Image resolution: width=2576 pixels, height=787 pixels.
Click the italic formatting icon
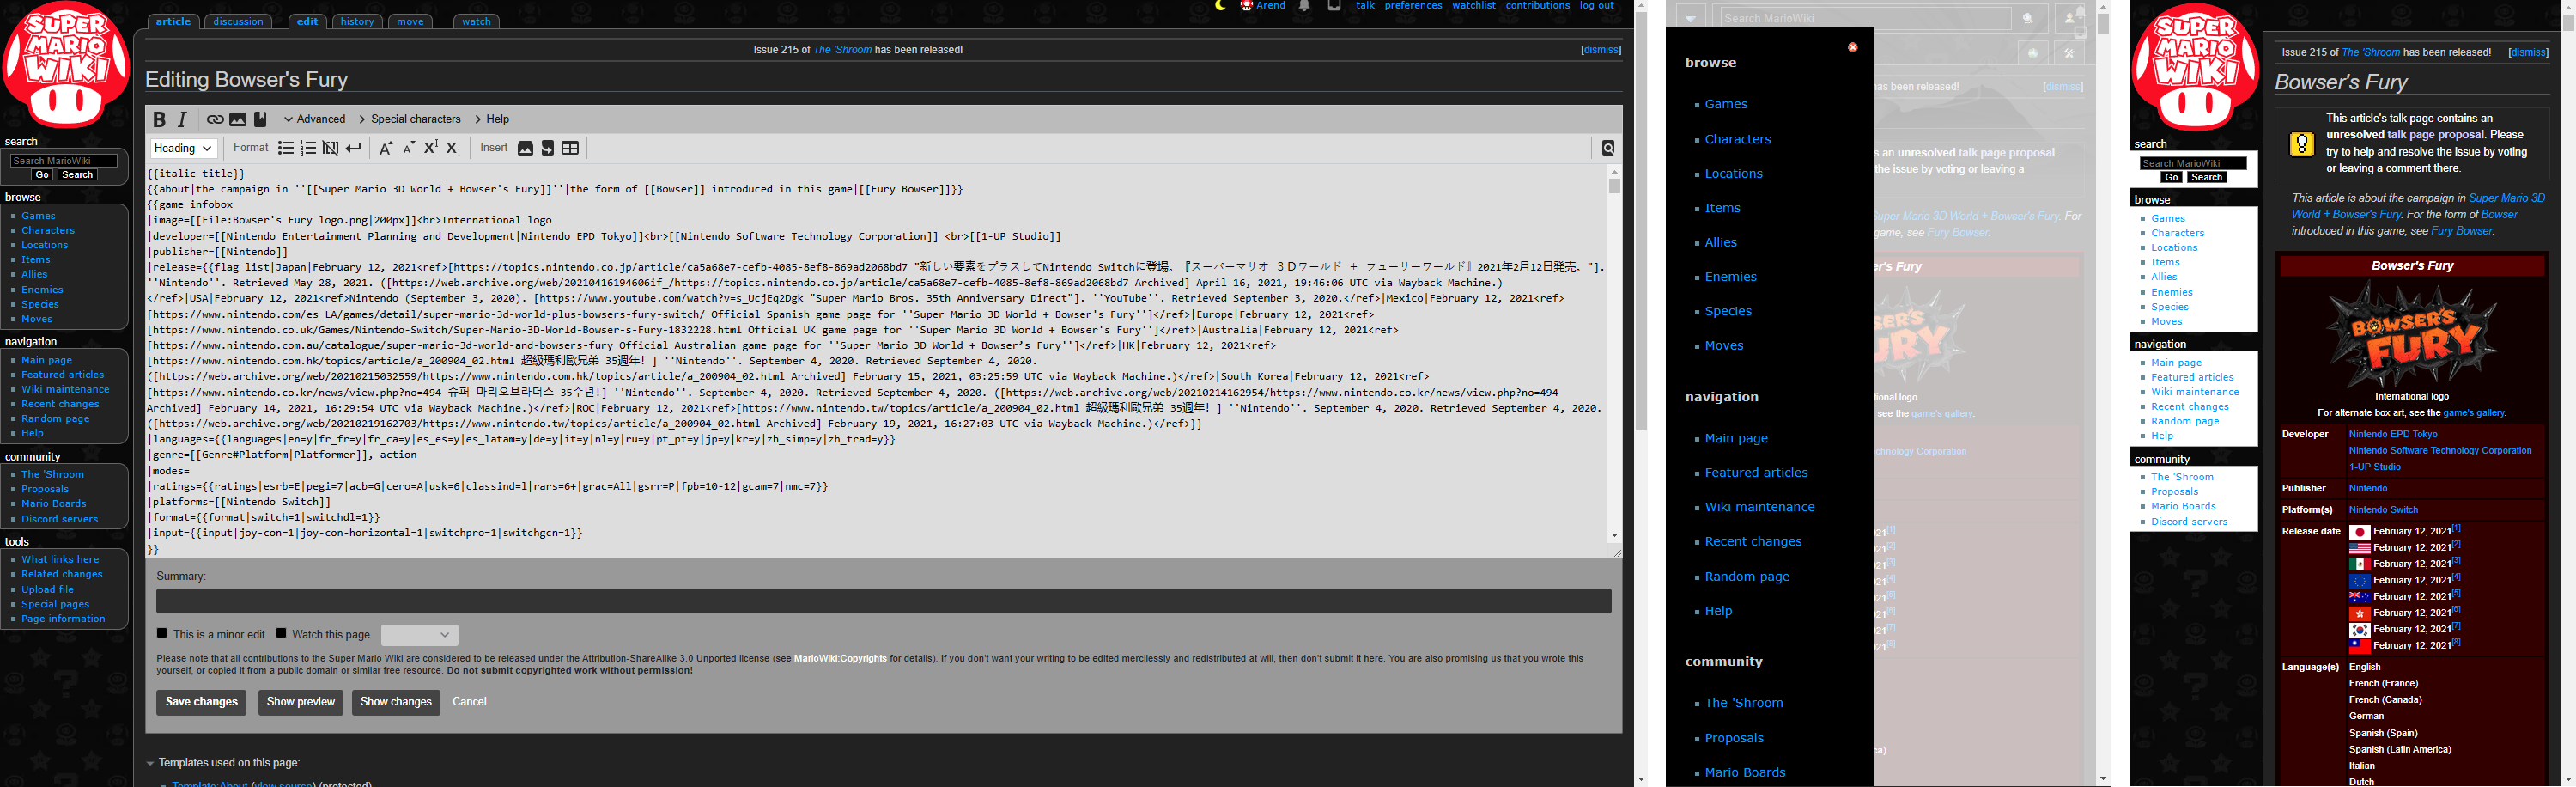[x=182, y=120]
